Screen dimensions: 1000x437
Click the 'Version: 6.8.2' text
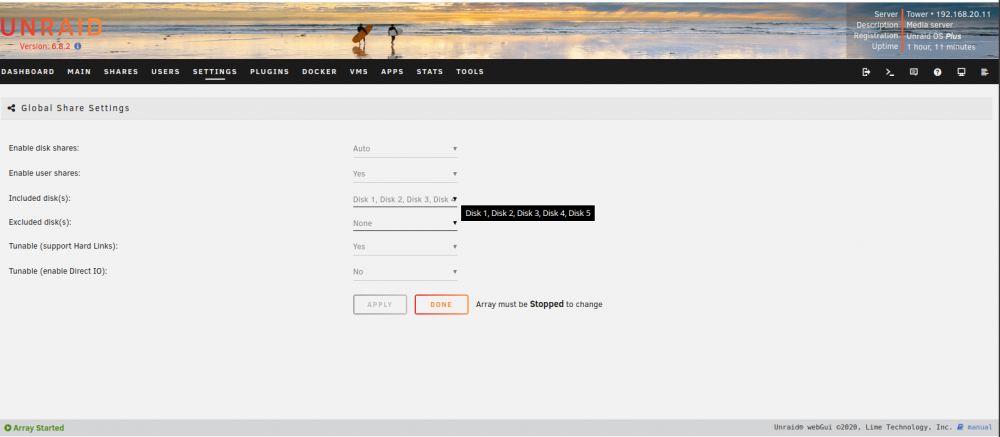[45, 47]
